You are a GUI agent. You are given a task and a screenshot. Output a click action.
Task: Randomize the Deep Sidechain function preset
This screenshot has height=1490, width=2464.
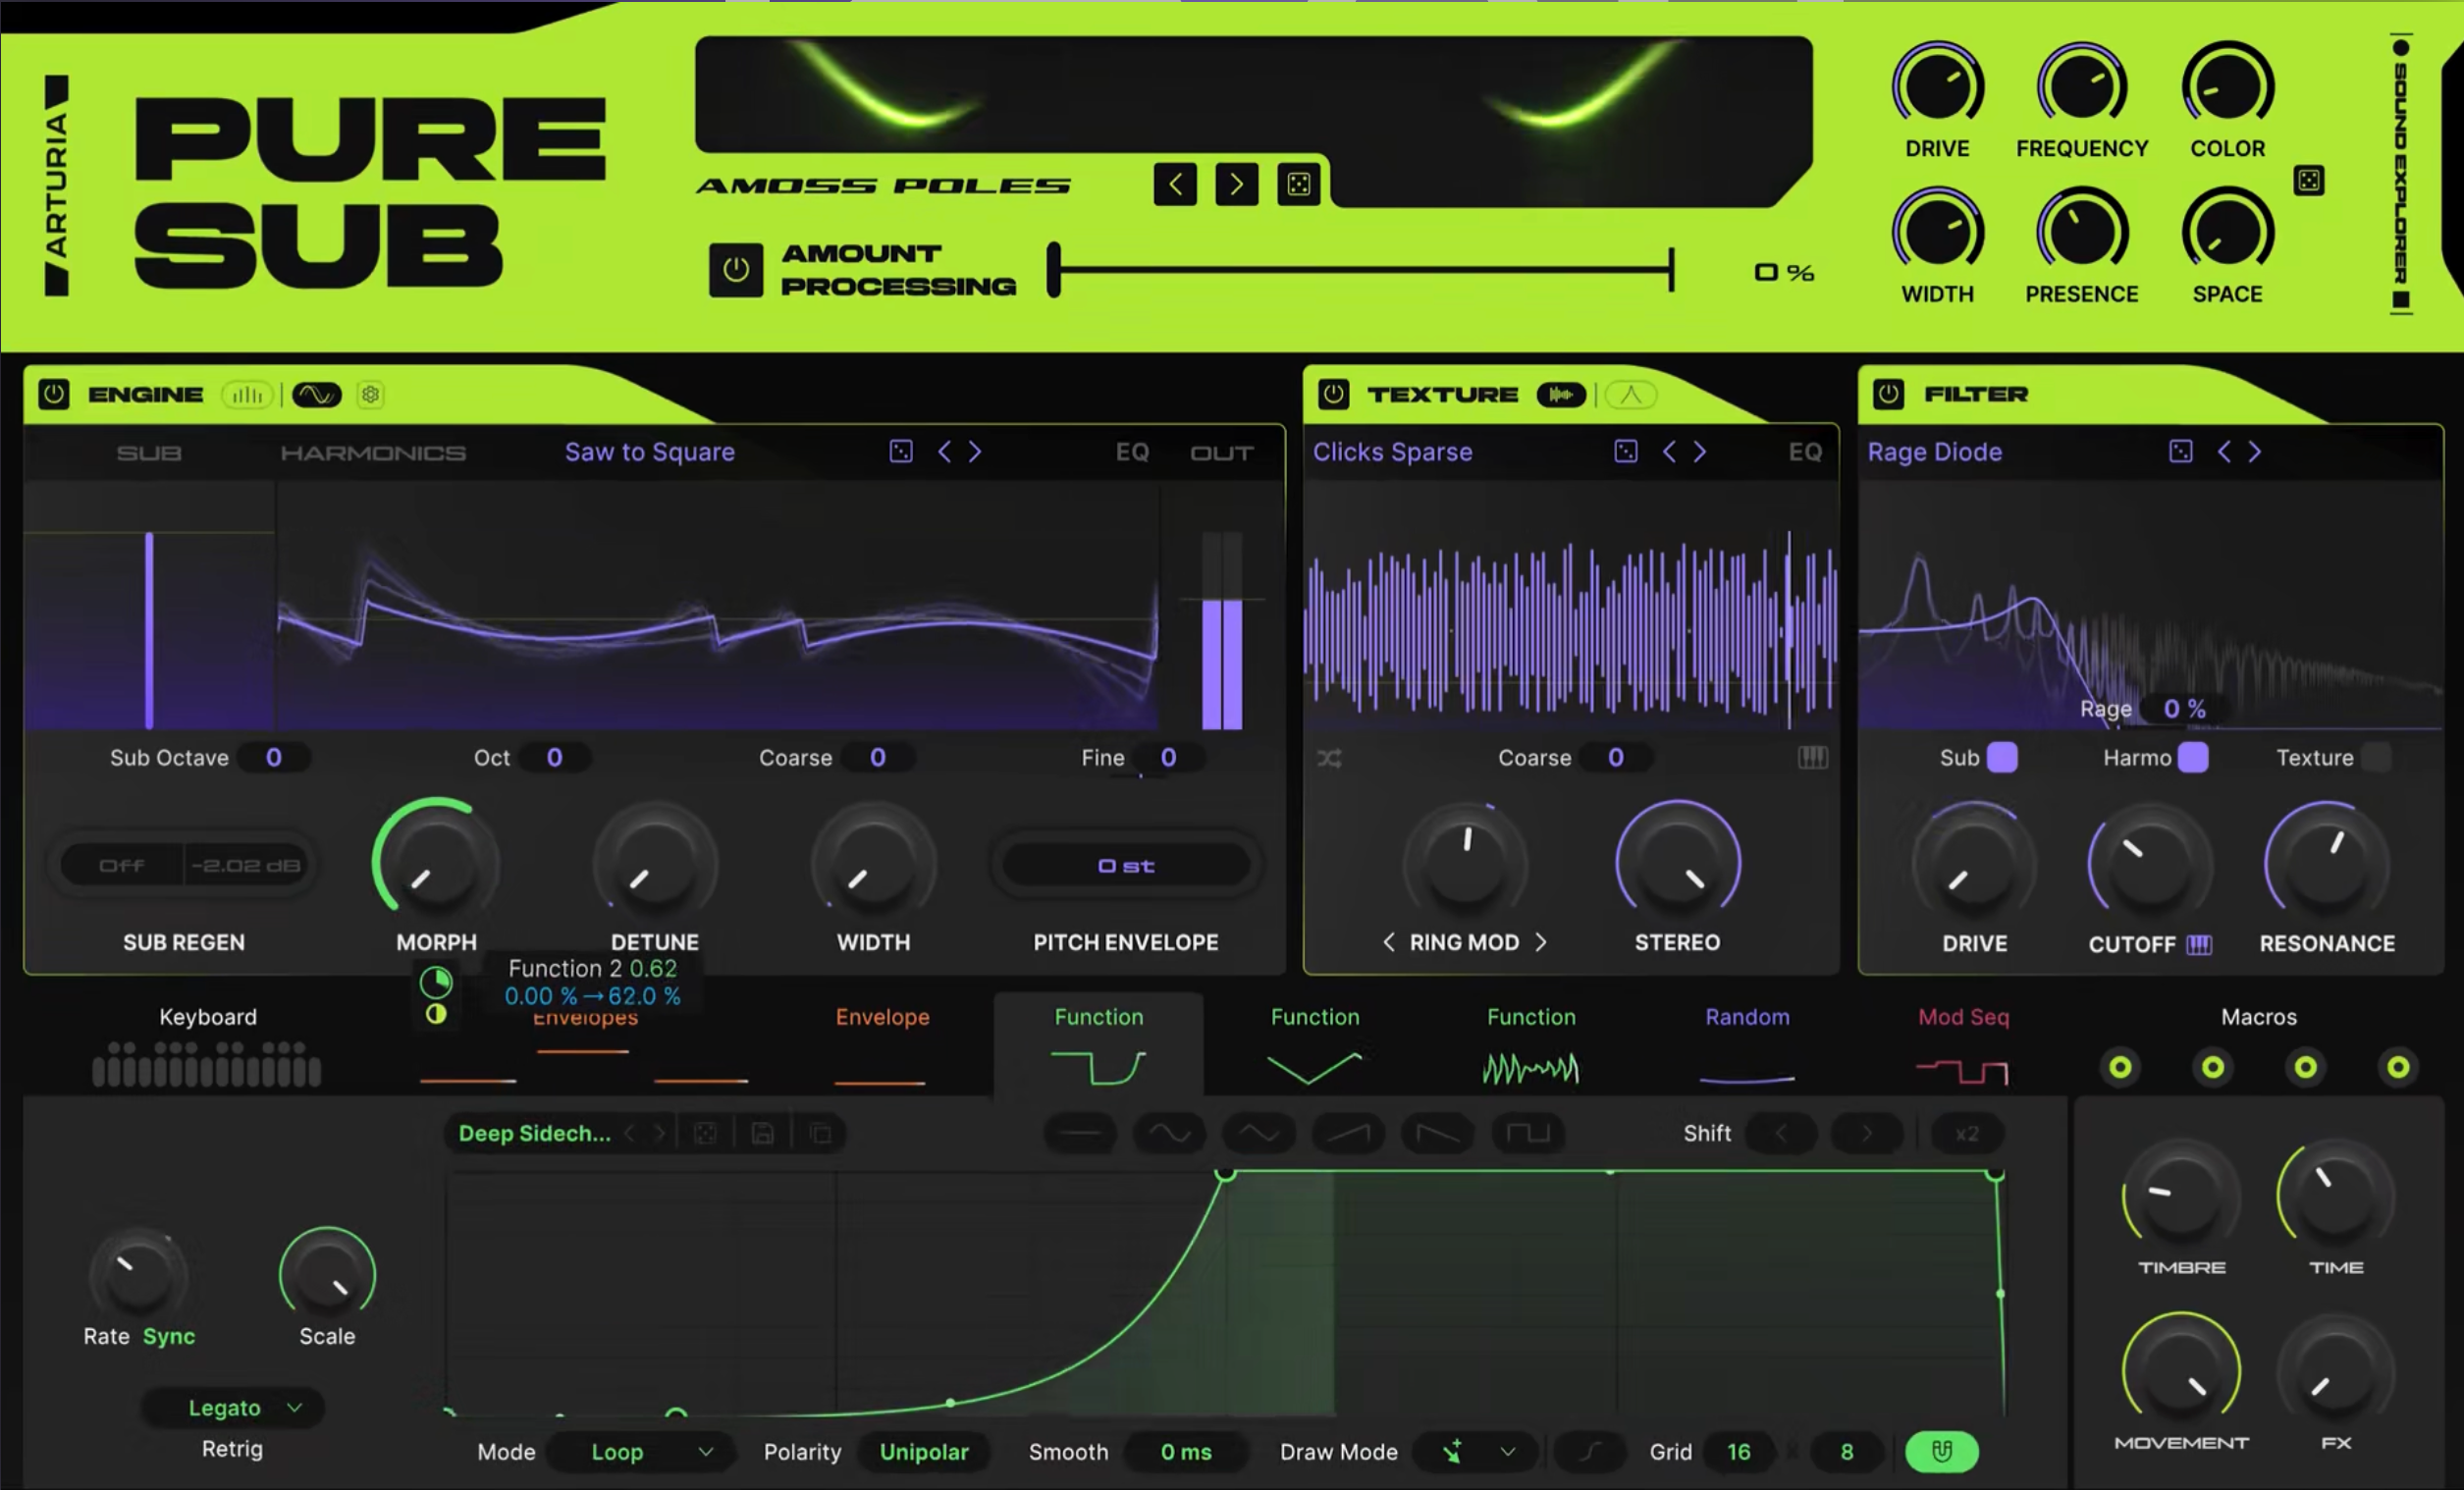point(705,1134)
